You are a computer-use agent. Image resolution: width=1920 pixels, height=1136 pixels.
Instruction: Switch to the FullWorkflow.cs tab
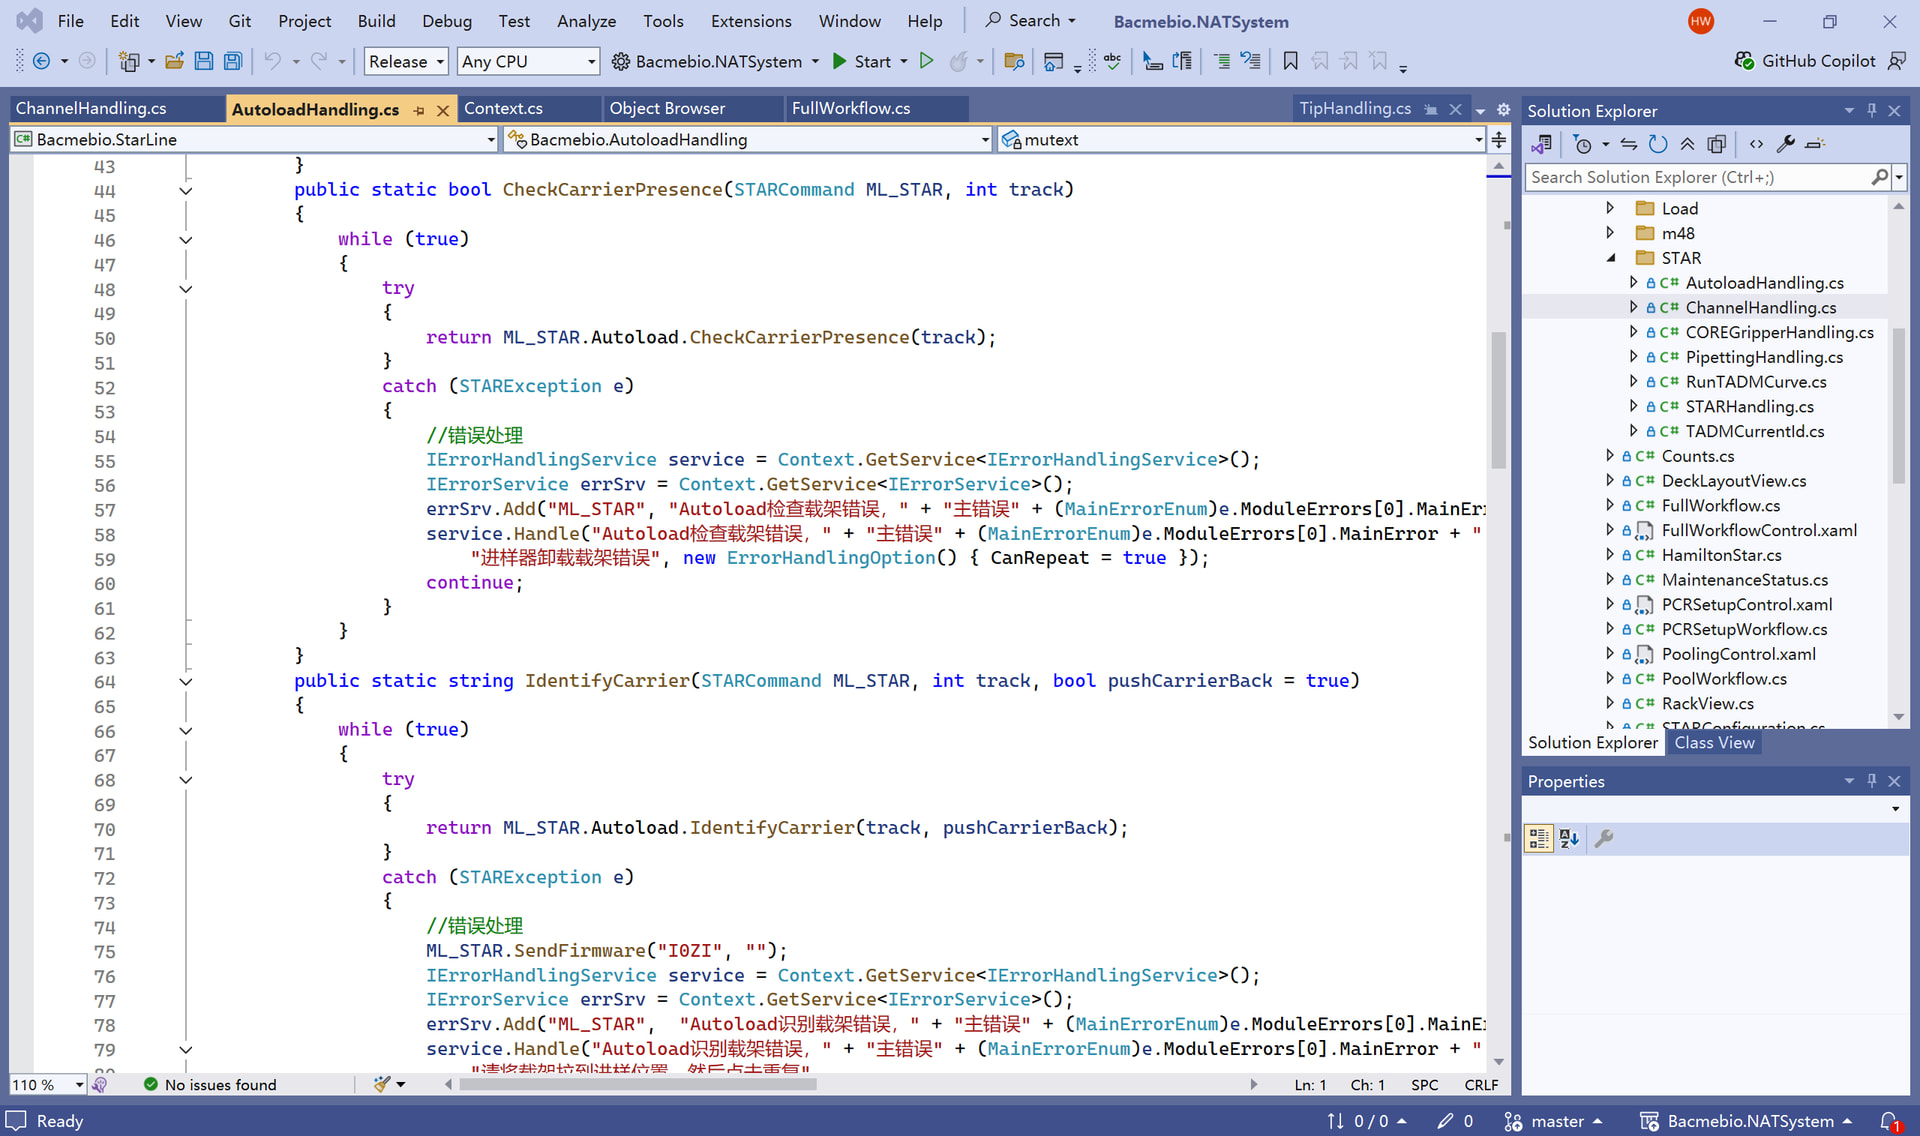pyautogui.click(x=851, y=109)
